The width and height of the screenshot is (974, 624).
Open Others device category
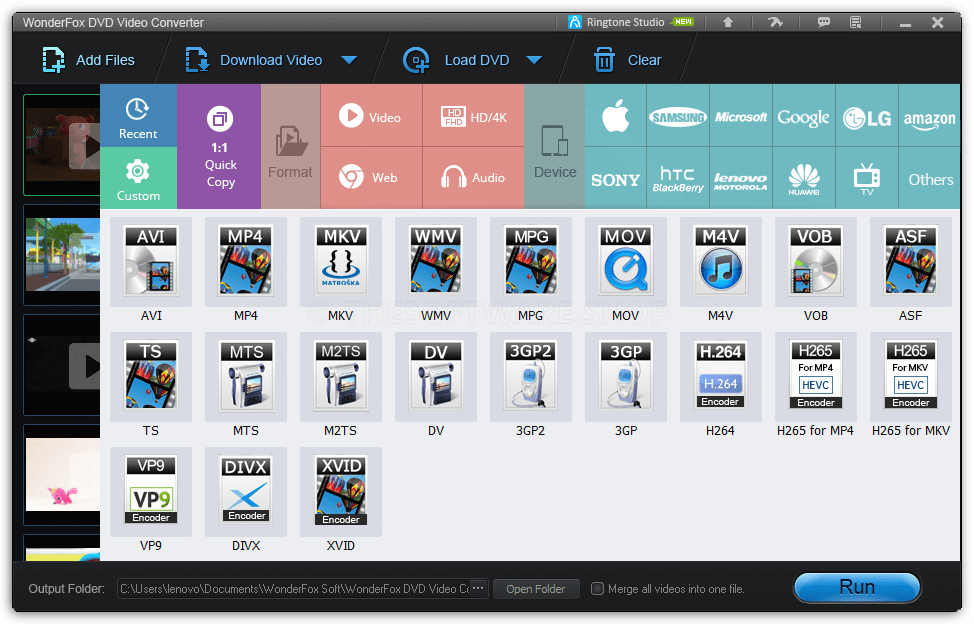point(929,178)
